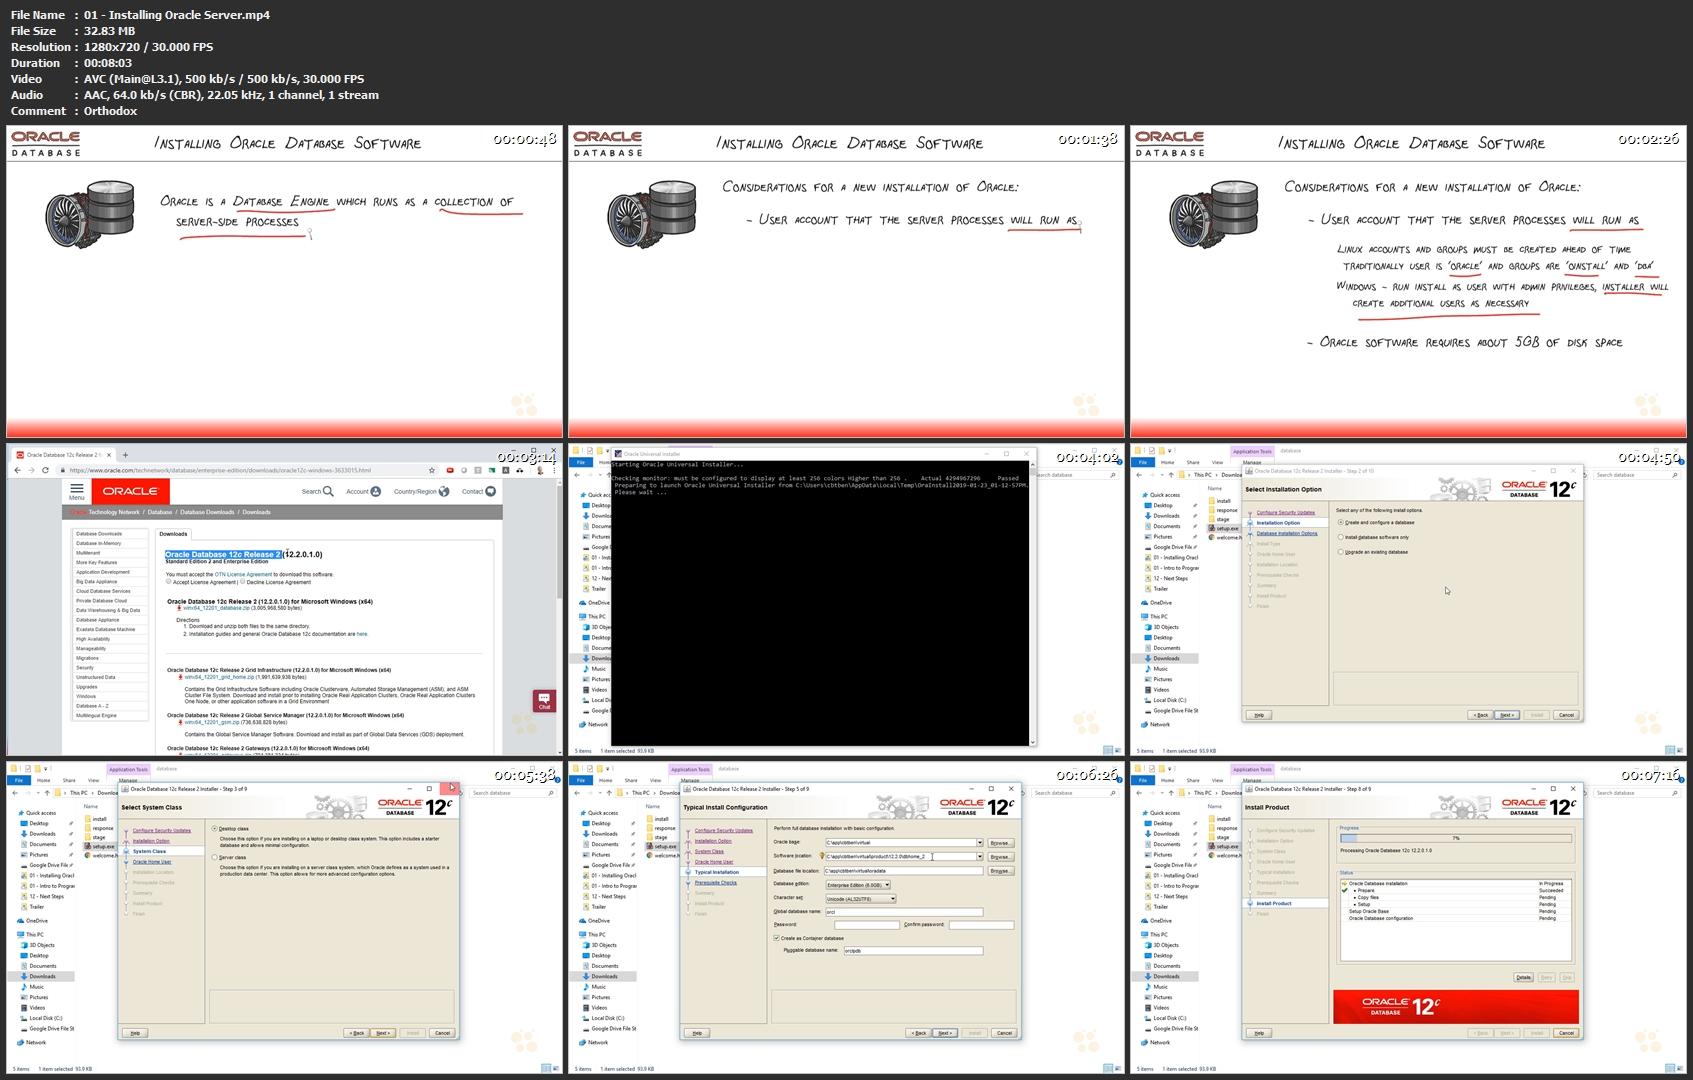Image resolution: width=1693 pixels, height=1080 pixels.
Task: Click Explorer's up arrow behind the Step 2 installer
Action: pos(1169,475)
